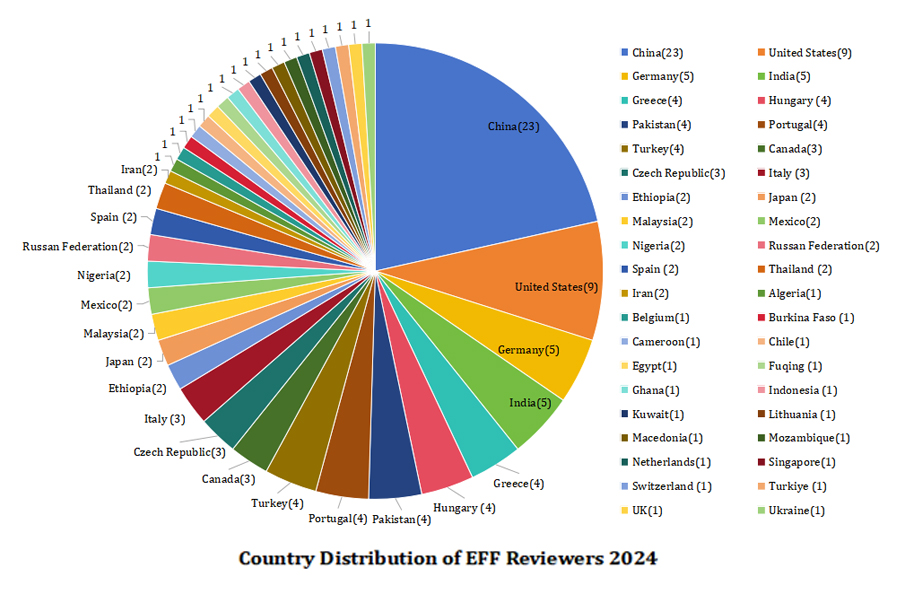Click the "Iran(2)" data label beside the pie

[139, 169]
